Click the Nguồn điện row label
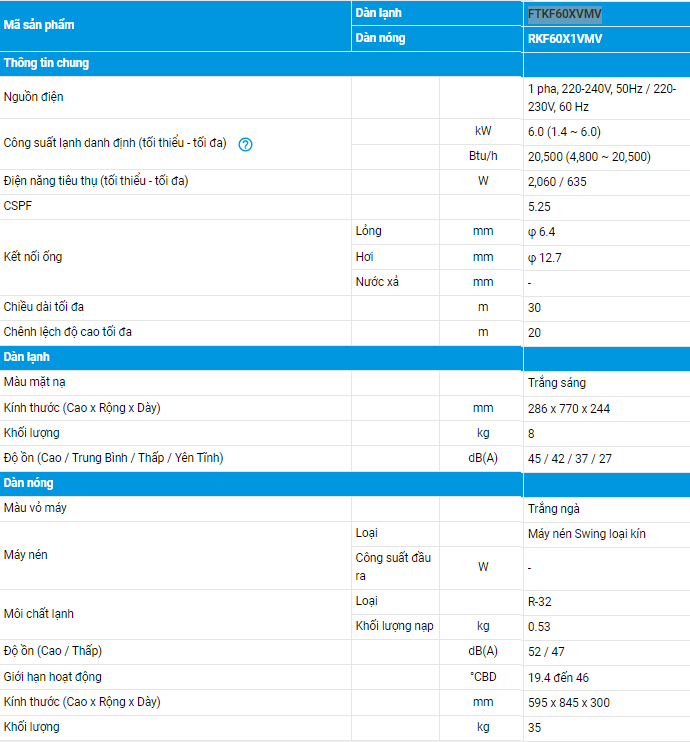This screenshot has width=690, height=742. [33, 97]
